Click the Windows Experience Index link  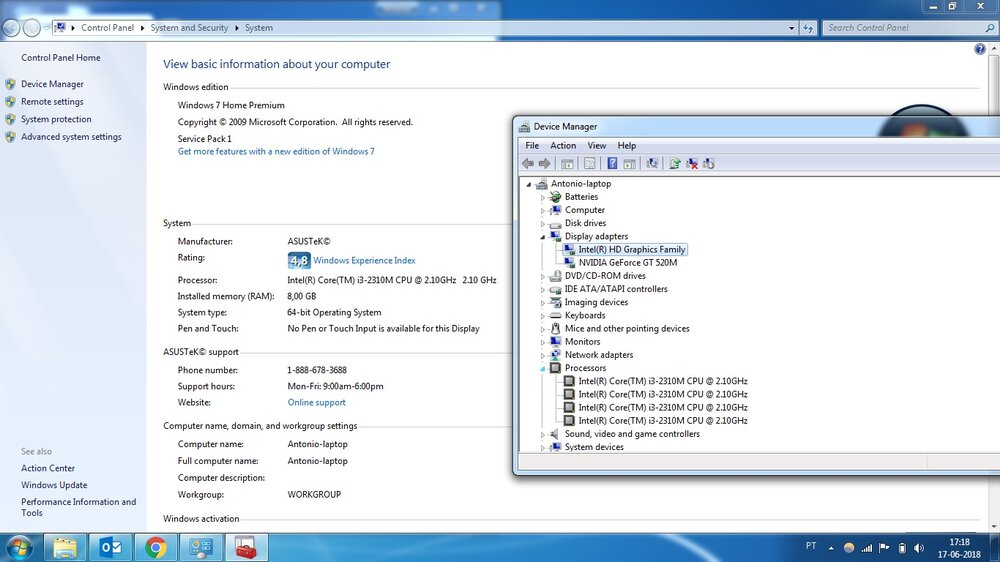tap(364, 261)
